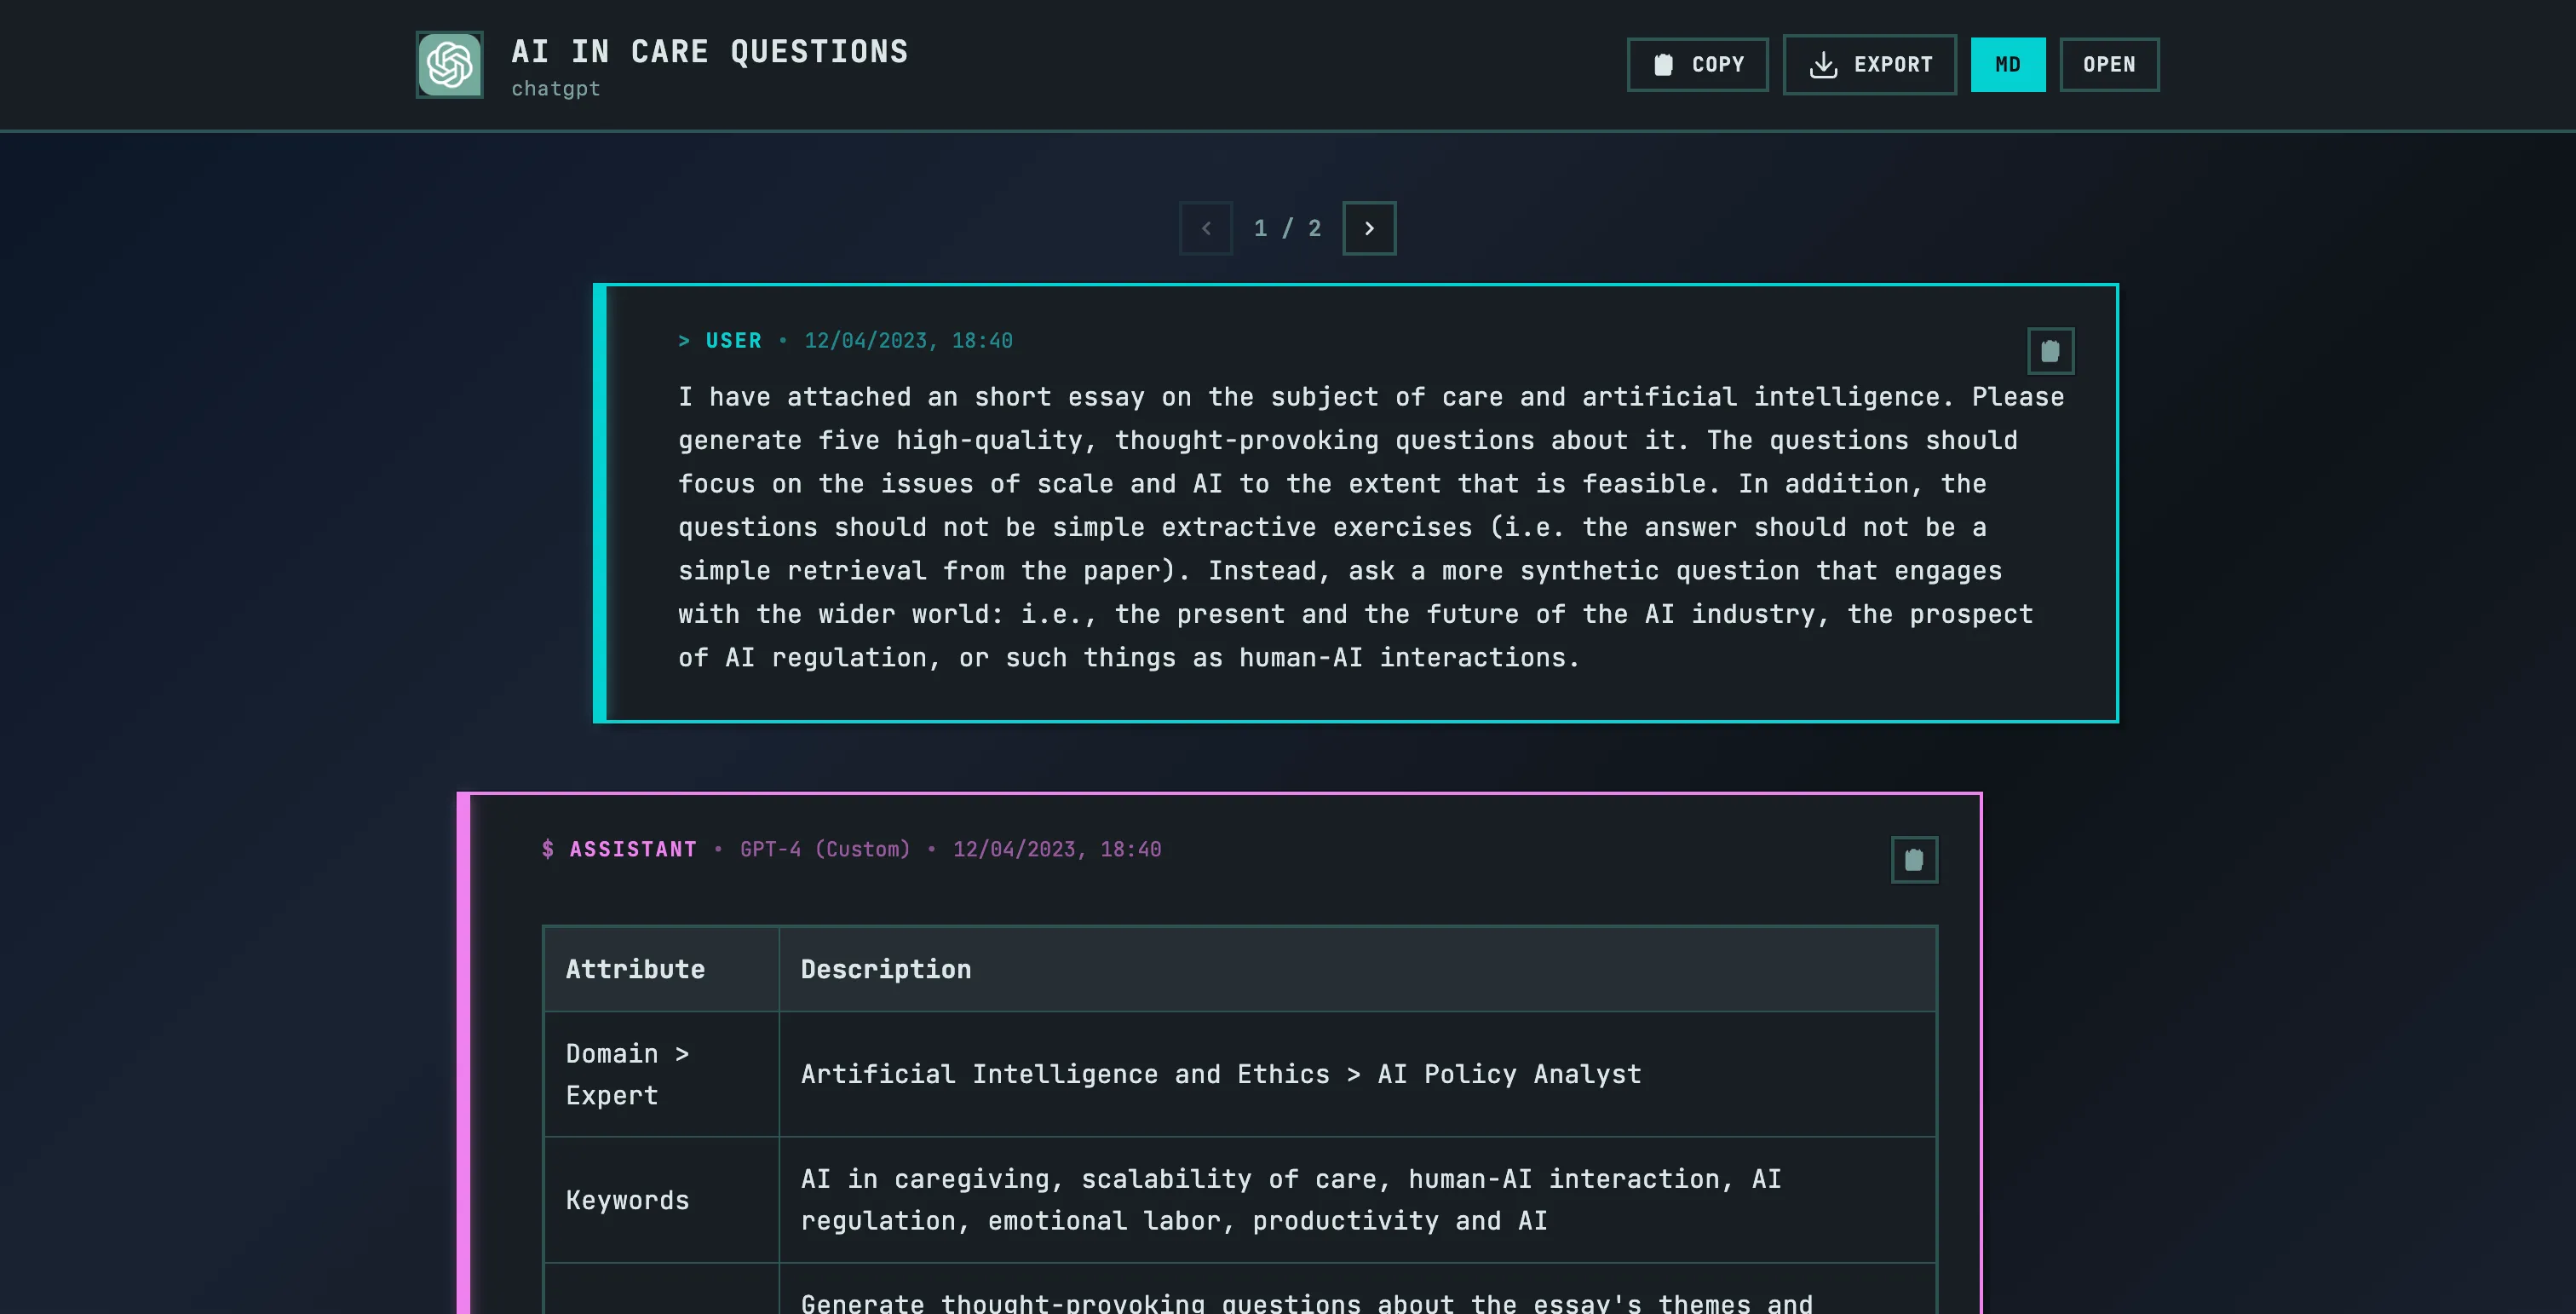
Task: Click the Domain > Expert attribute cell
Action: [628, 1074]
